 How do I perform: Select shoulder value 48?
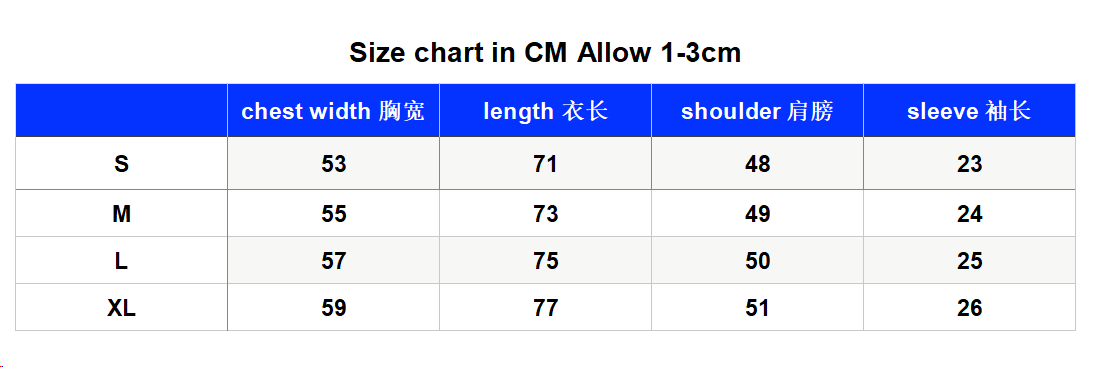[x=757, y=163]
